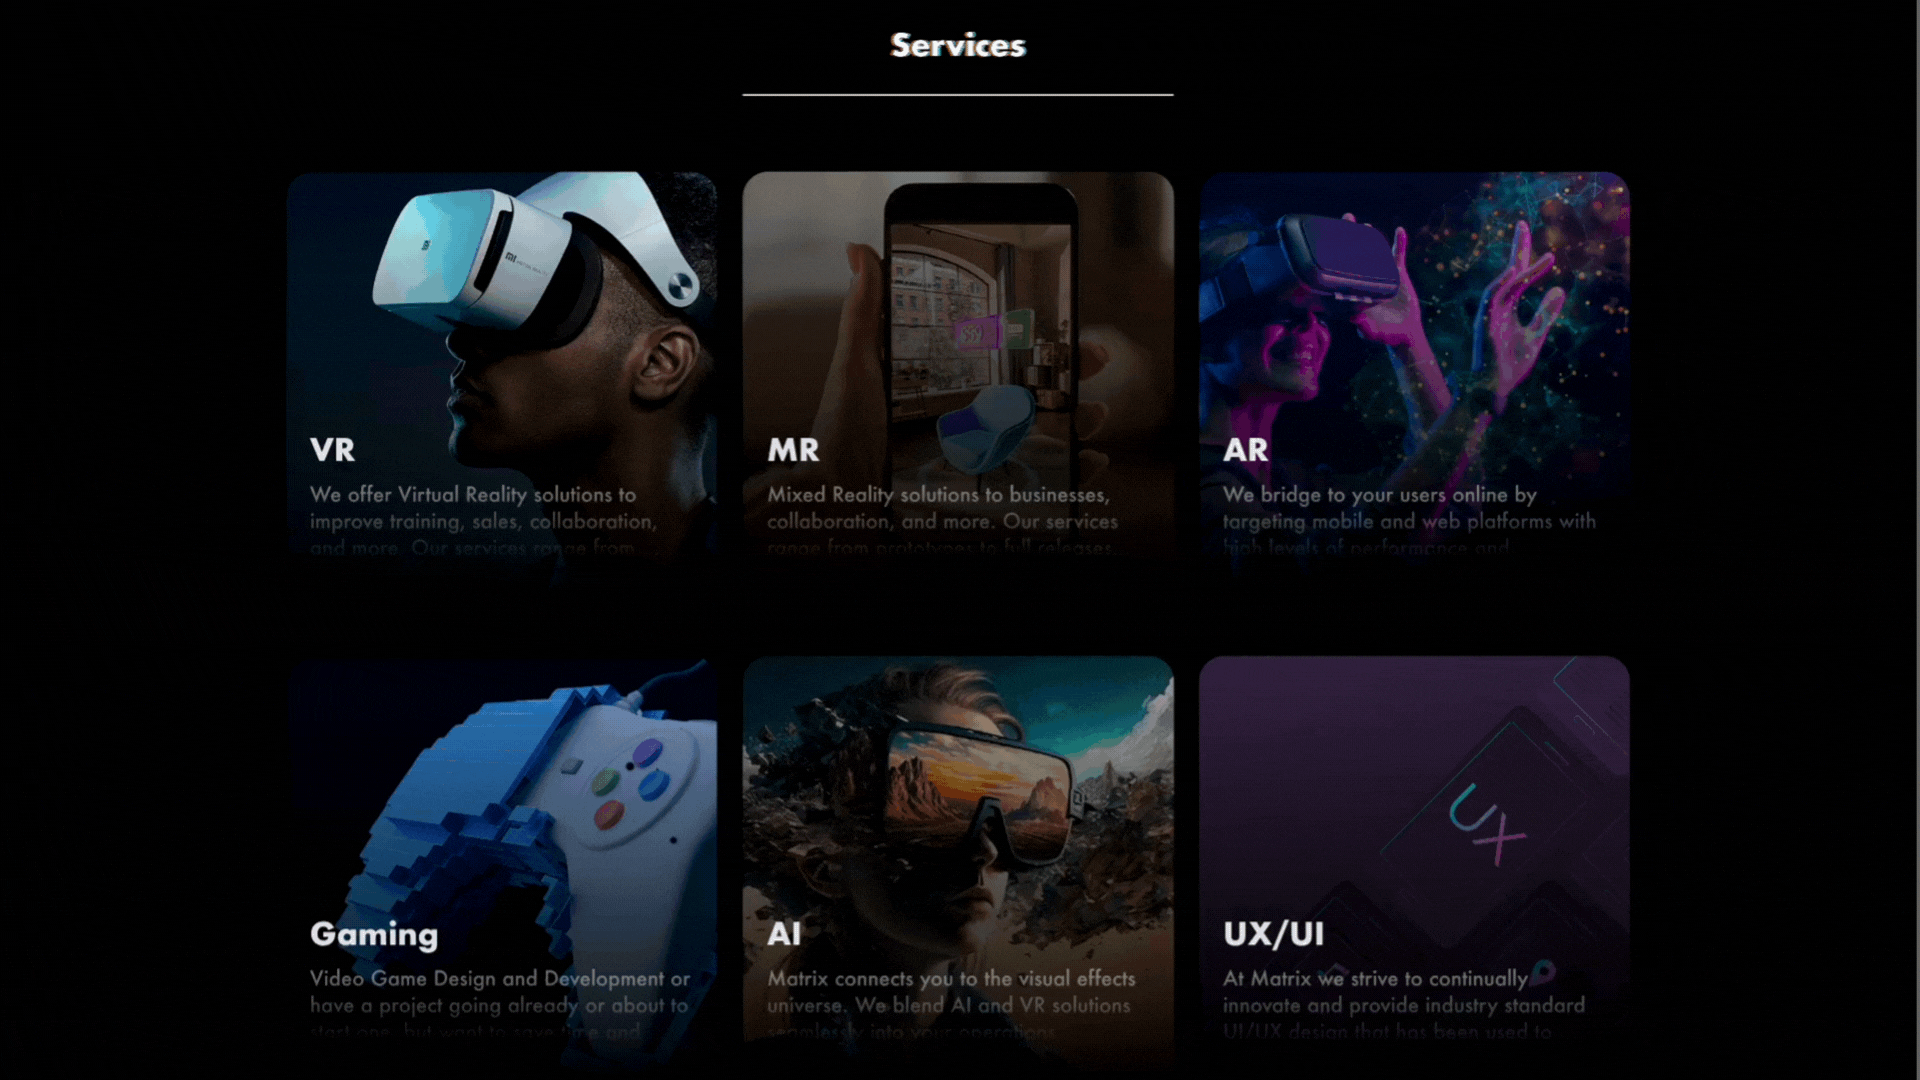
Task: Select the Services section heading
Action: [958, 45]
